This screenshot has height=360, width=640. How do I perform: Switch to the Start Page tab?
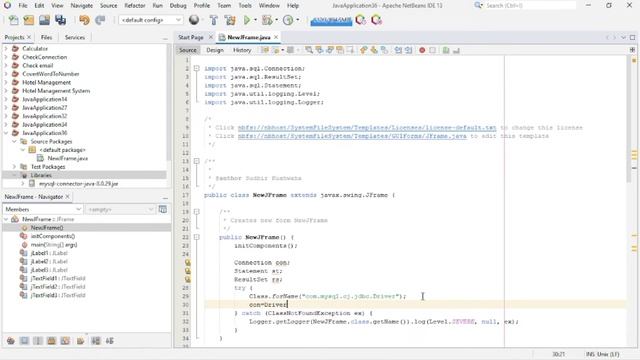pyautogui.click(x=191, y=37)
